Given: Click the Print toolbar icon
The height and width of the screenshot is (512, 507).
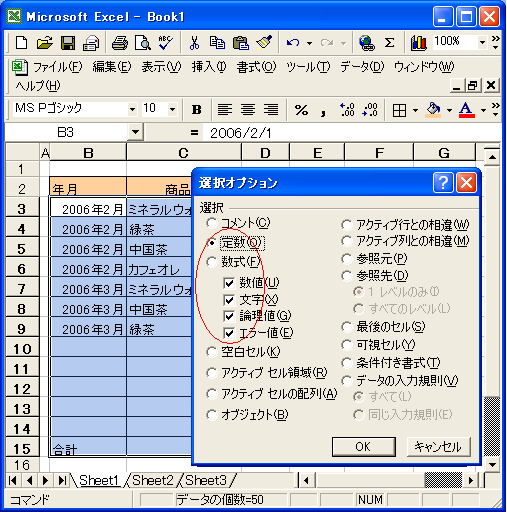Looking at the screenshot, I should coord(91,43).
